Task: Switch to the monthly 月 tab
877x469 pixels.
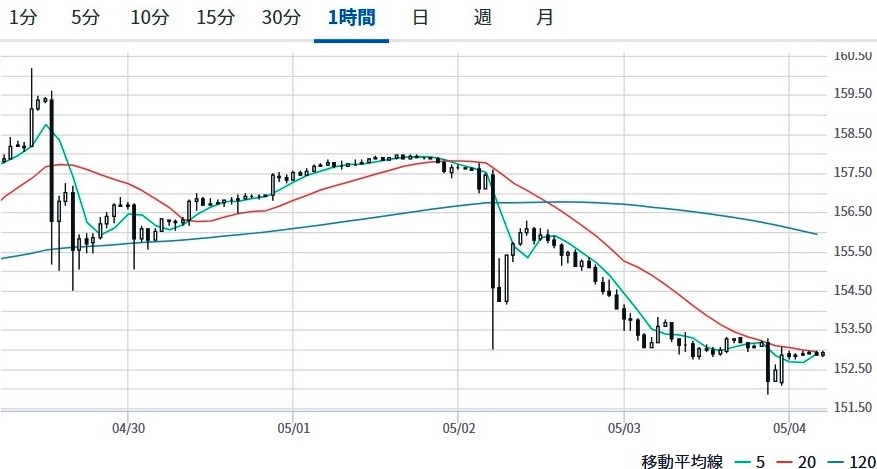Action: (544, 18)
